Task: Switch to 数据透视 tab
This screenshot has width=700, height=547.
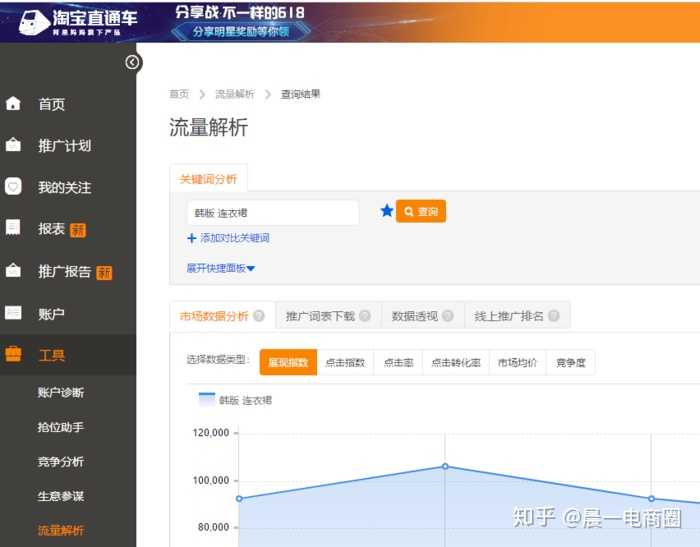Action: [415, 316]
